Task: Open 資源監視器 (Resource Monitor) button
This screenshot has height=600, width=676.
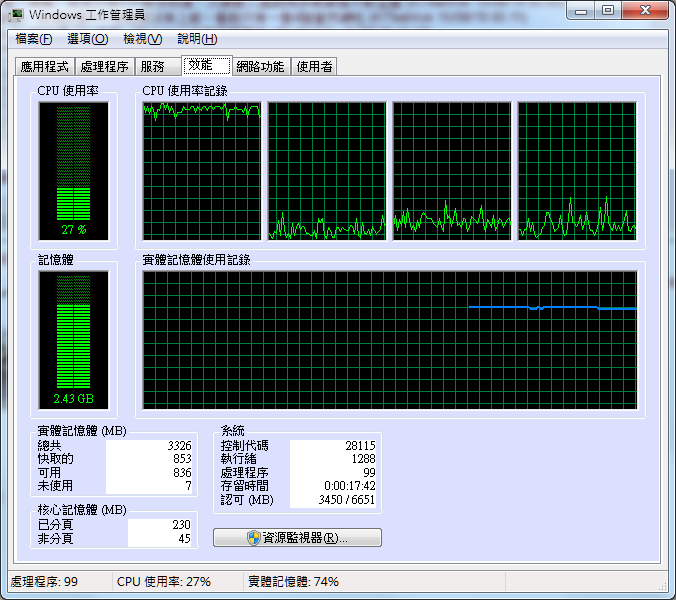Action: click(x=297, y=538)
